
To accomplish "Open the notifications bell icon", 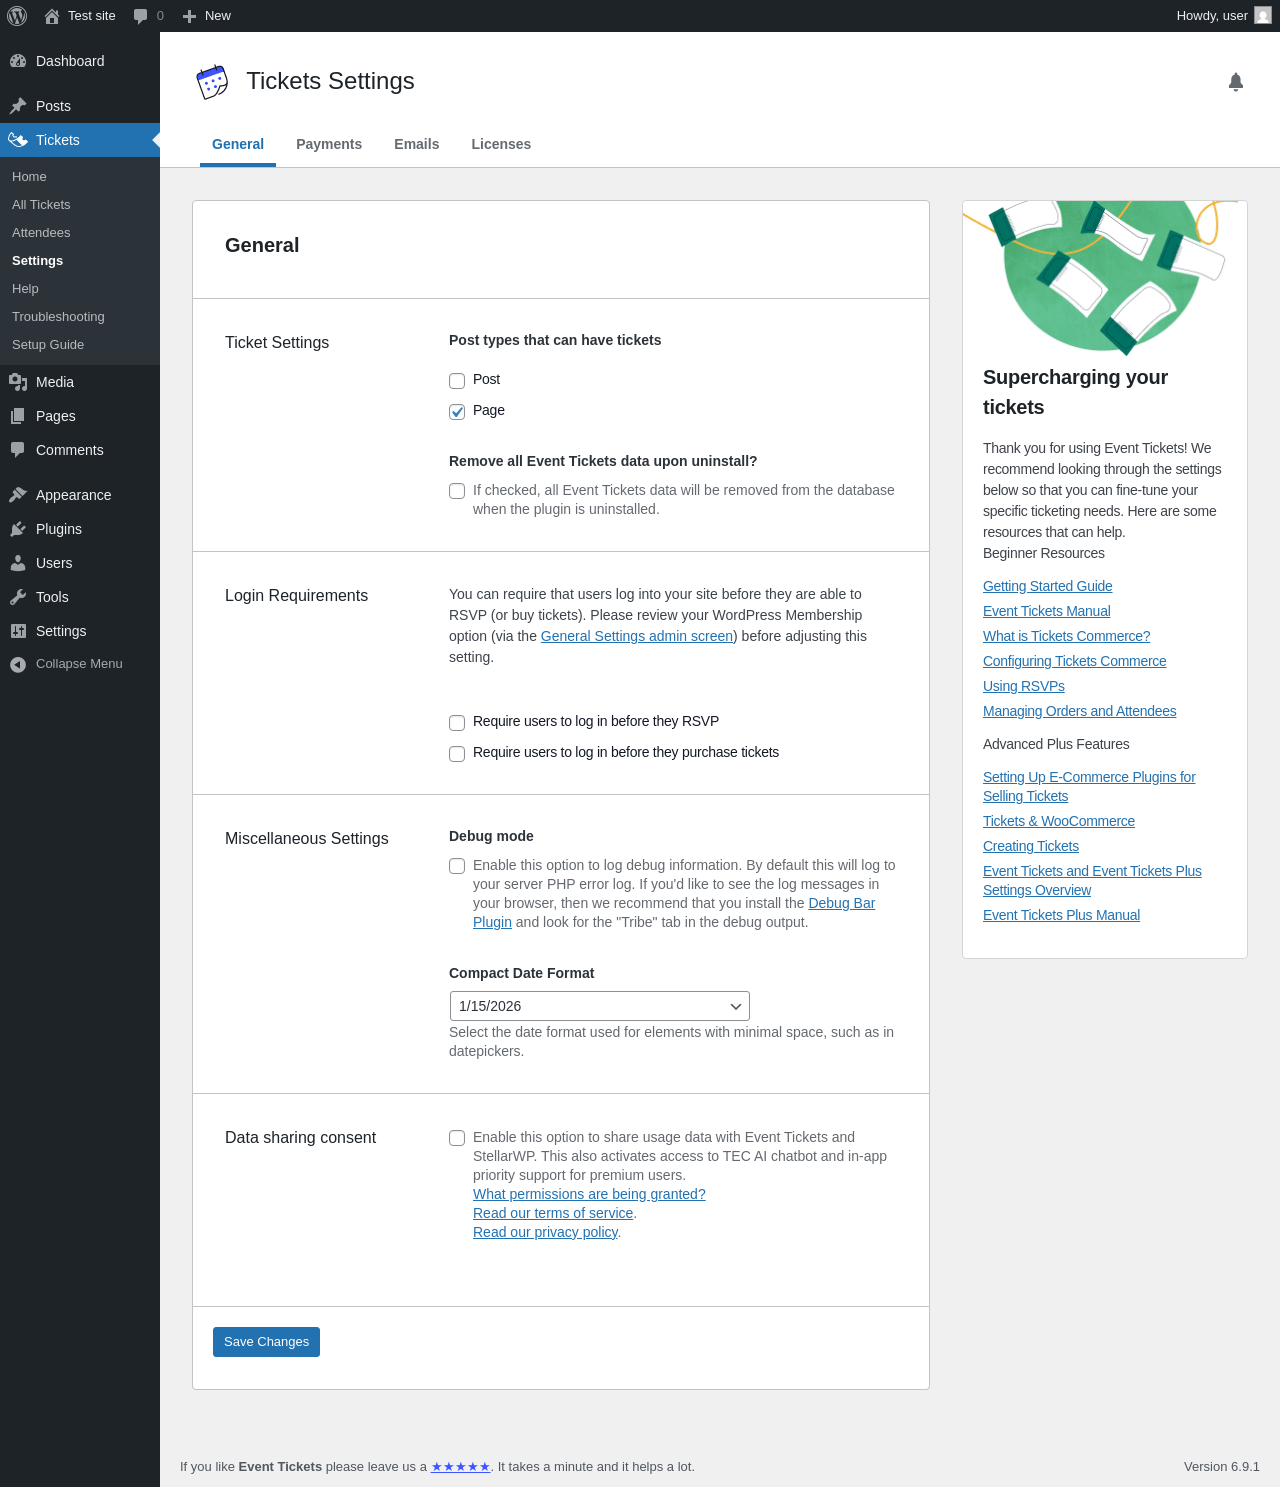I will point(1236,82).
